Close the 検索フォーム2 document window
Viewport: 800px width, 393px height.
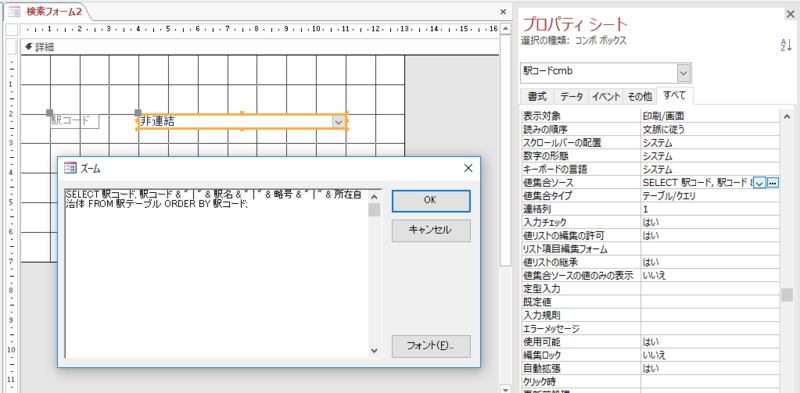pyautogui.click(x=503, y=11)
